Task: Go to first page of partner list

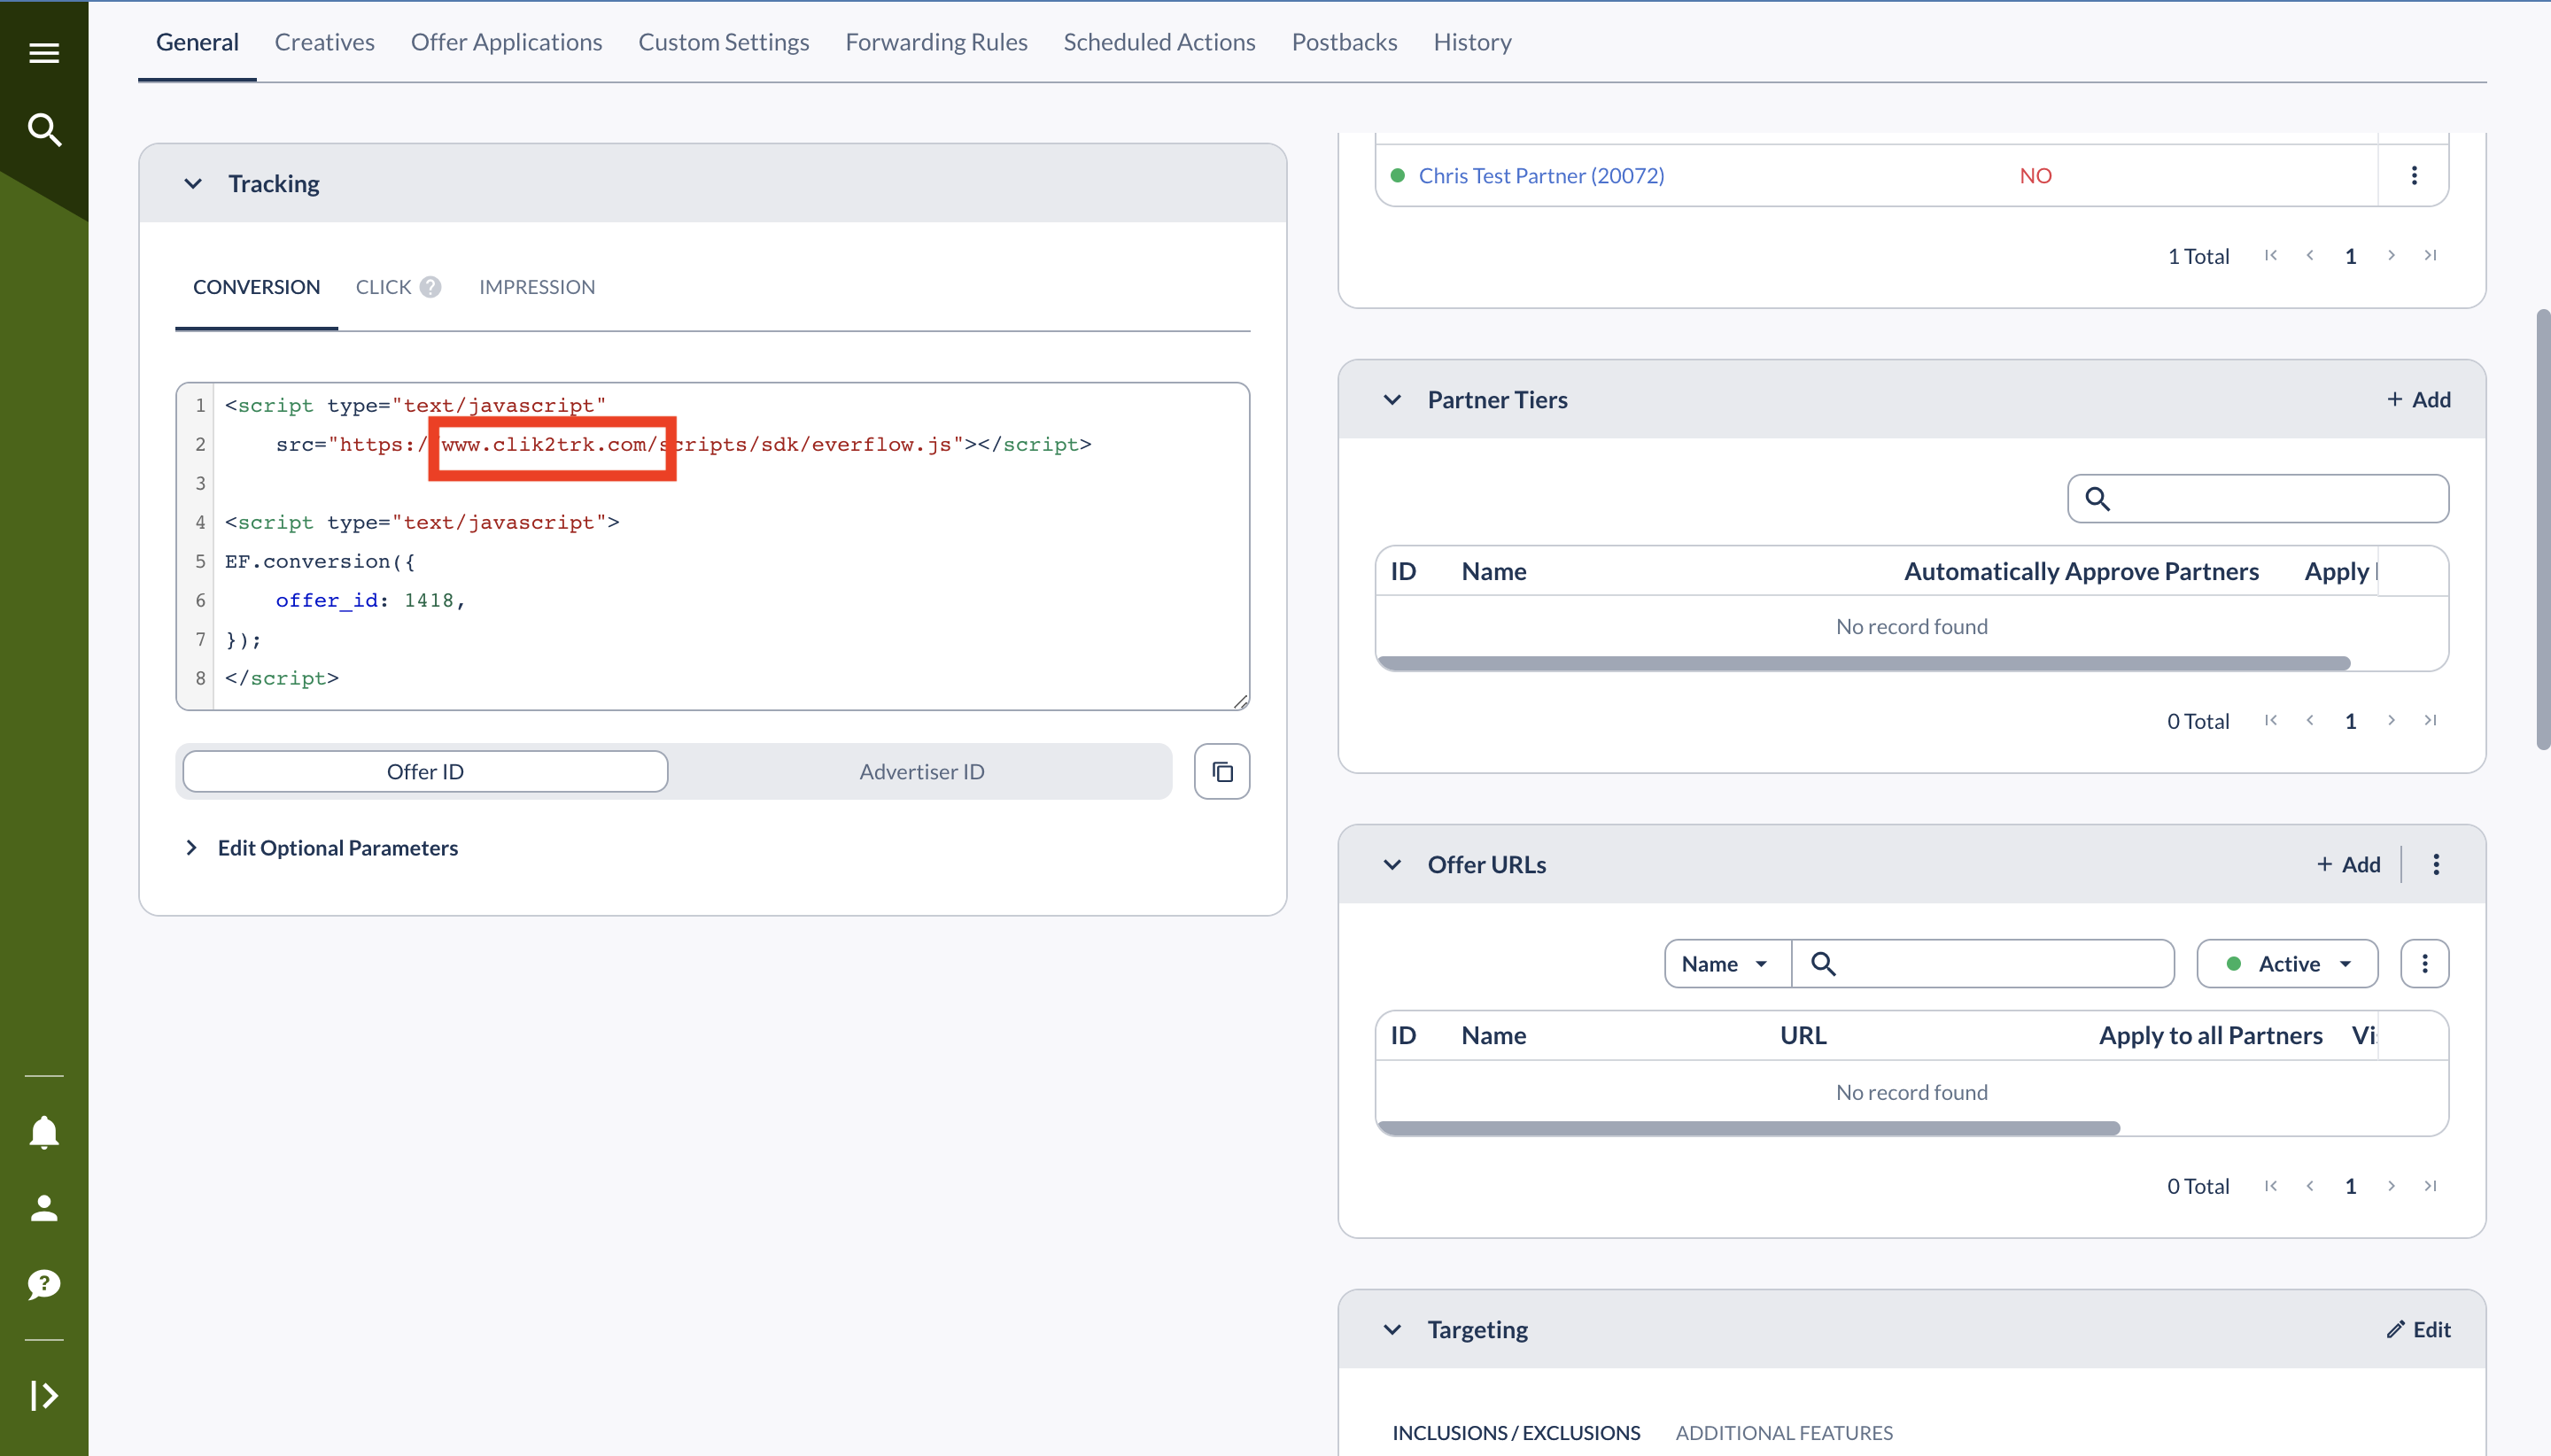Action: pos(2271,255)
